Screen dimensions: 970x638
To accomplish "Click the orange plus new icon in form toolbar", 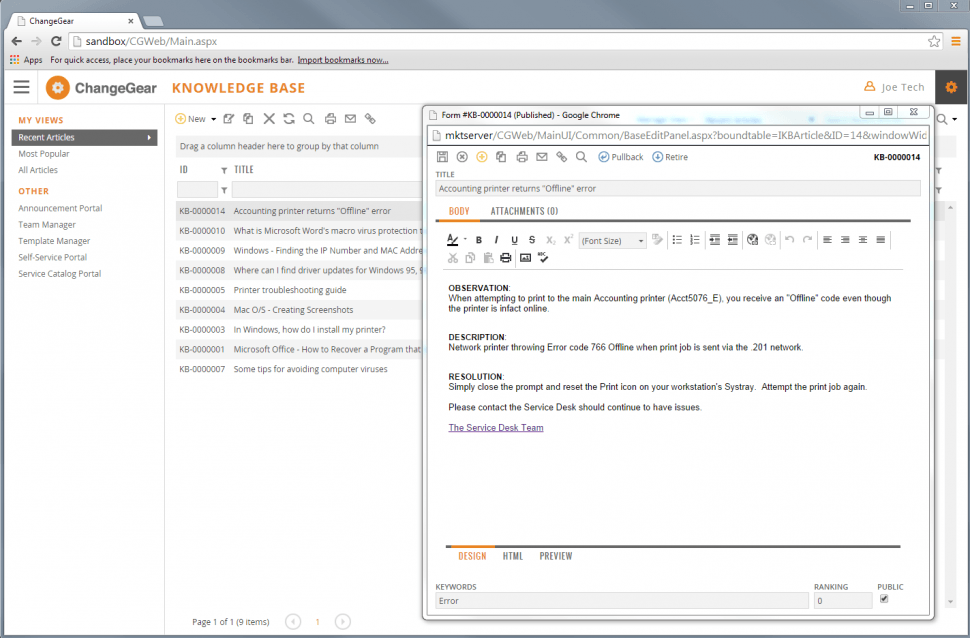I will point(481,157).
